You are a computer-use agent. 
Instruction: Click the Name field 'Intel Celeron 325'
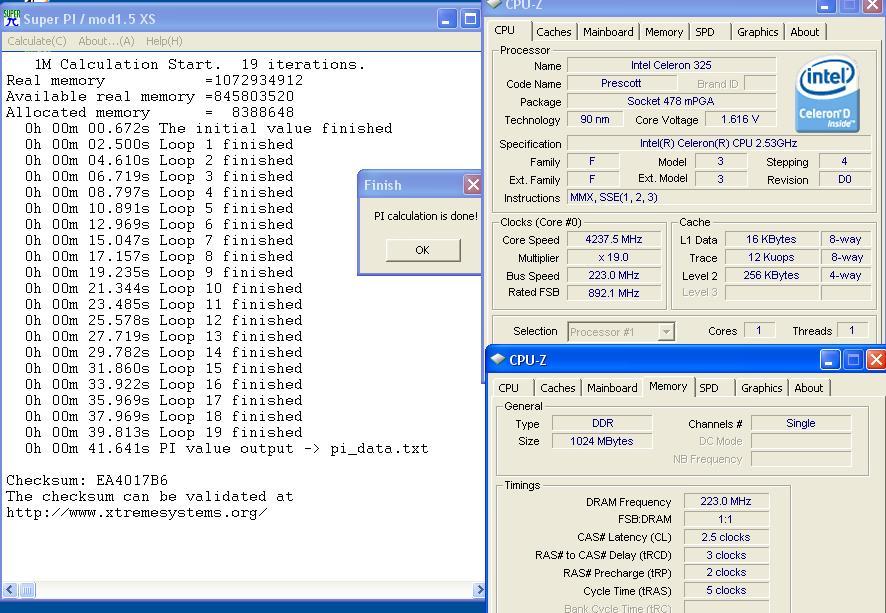[x=671, y=66]
